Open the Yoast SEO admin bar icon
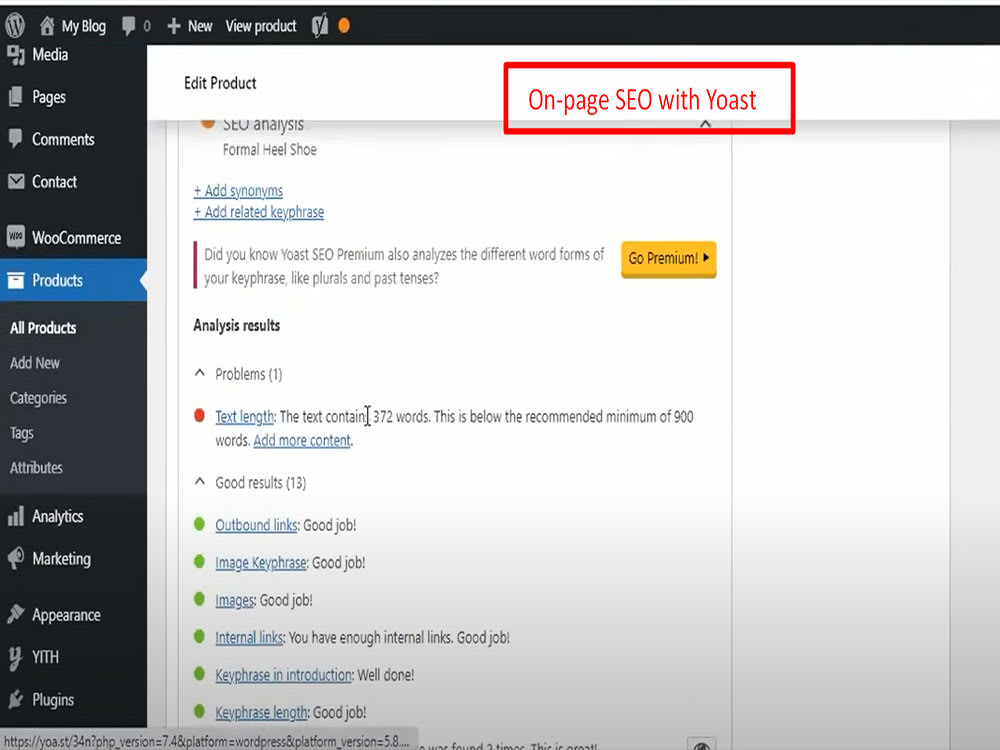This screenshot has width=1000, height=750. point(320,26)
